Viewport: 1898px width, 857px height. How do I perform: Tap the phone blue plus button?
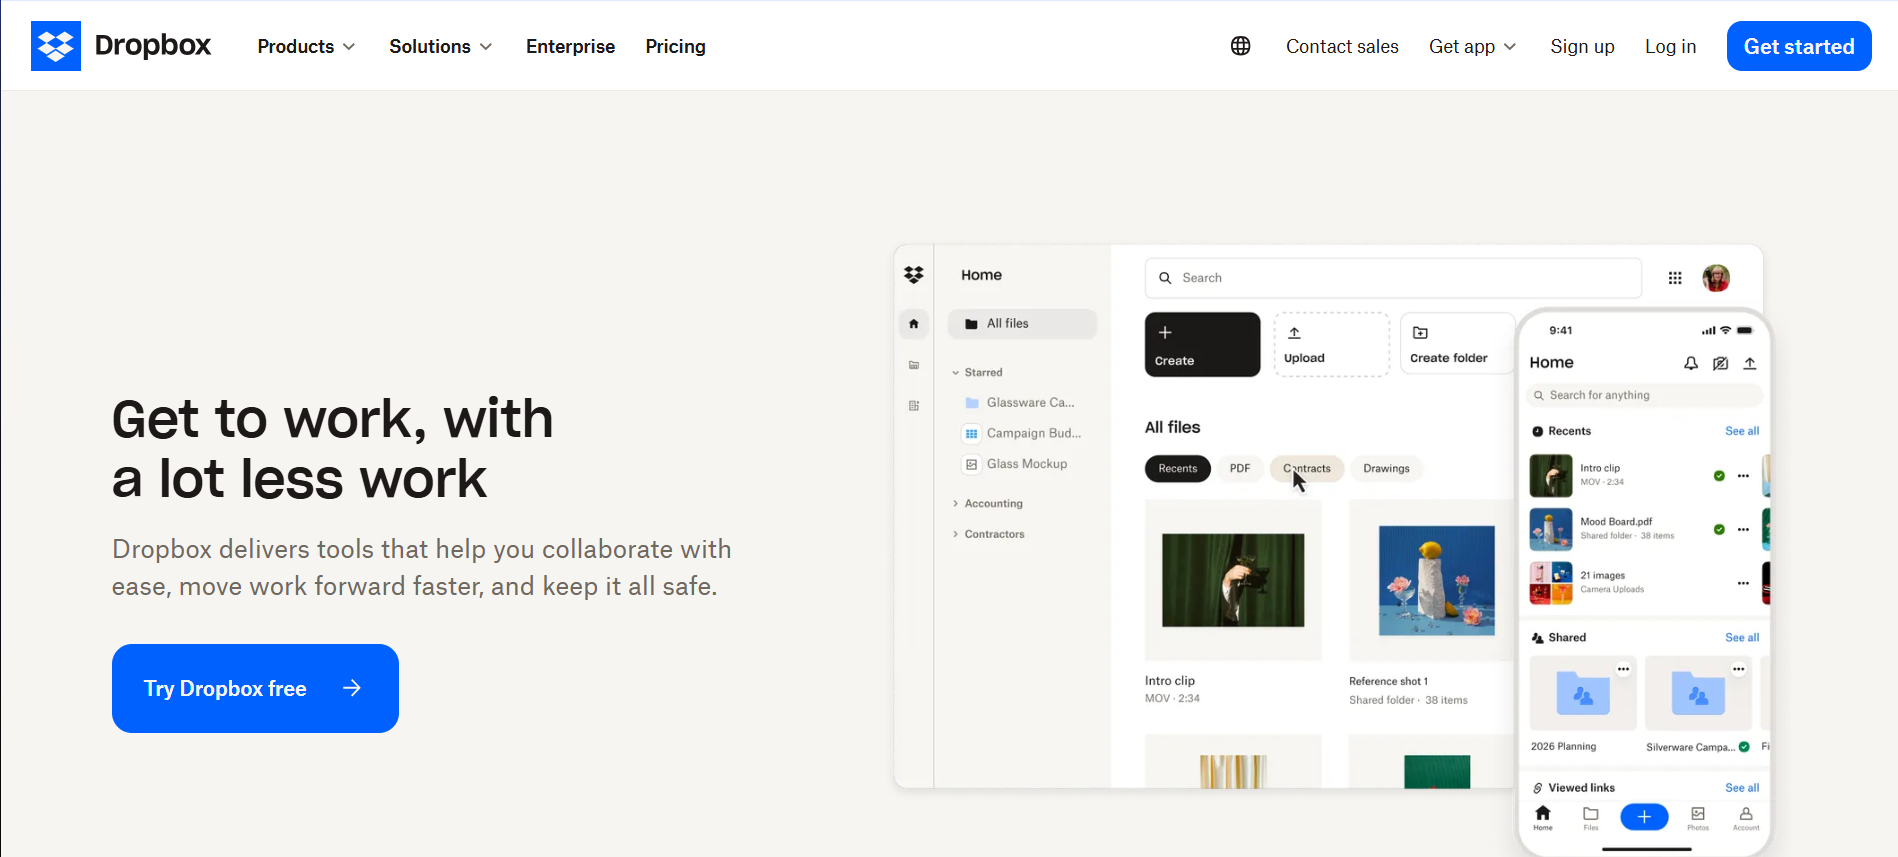(x=1644, y=817)
